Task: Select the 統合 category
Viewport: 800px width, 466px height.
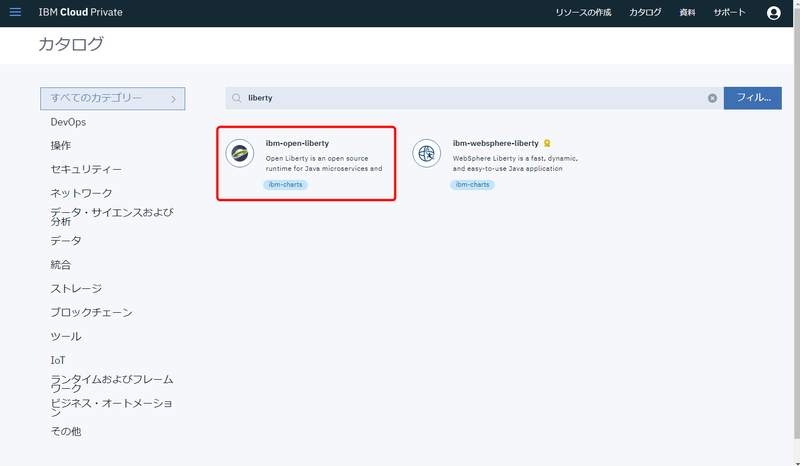Action: (61, 264)
